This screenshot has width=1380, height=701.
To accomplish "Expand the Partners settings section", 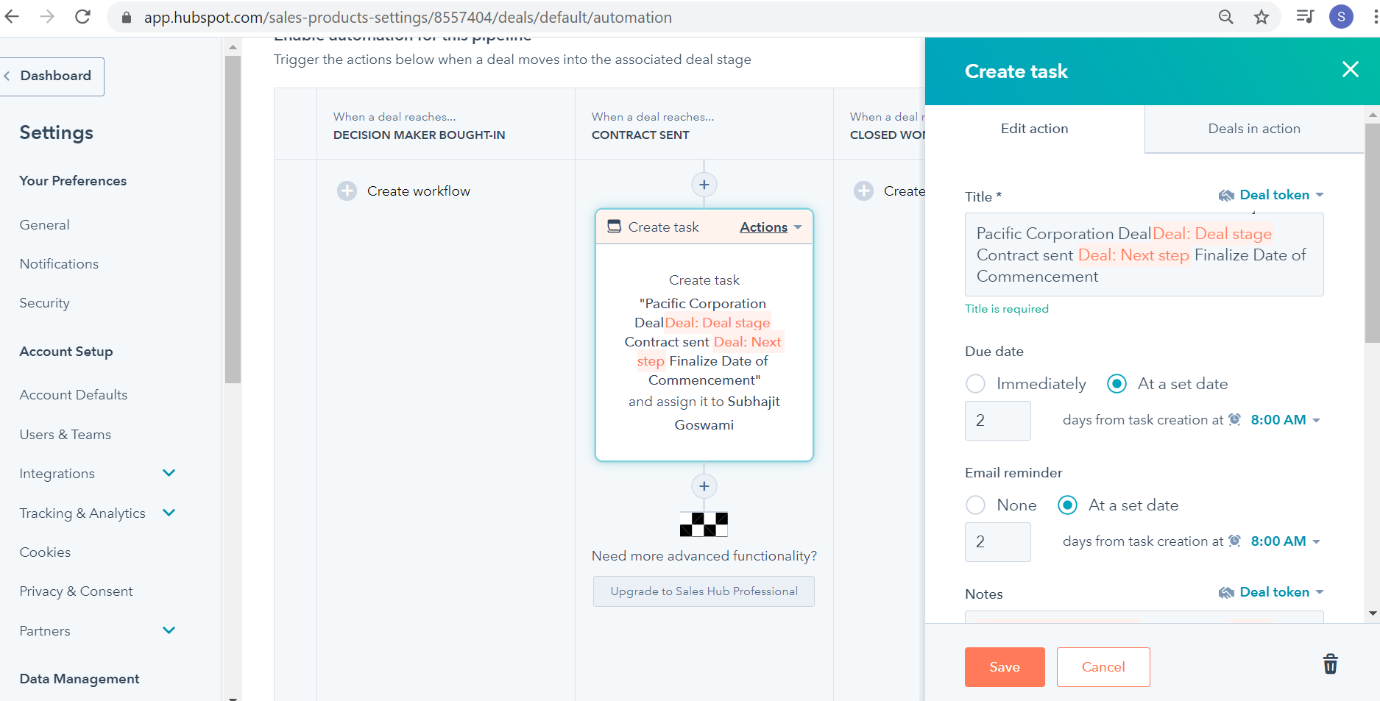I will (x=169, y=631).
